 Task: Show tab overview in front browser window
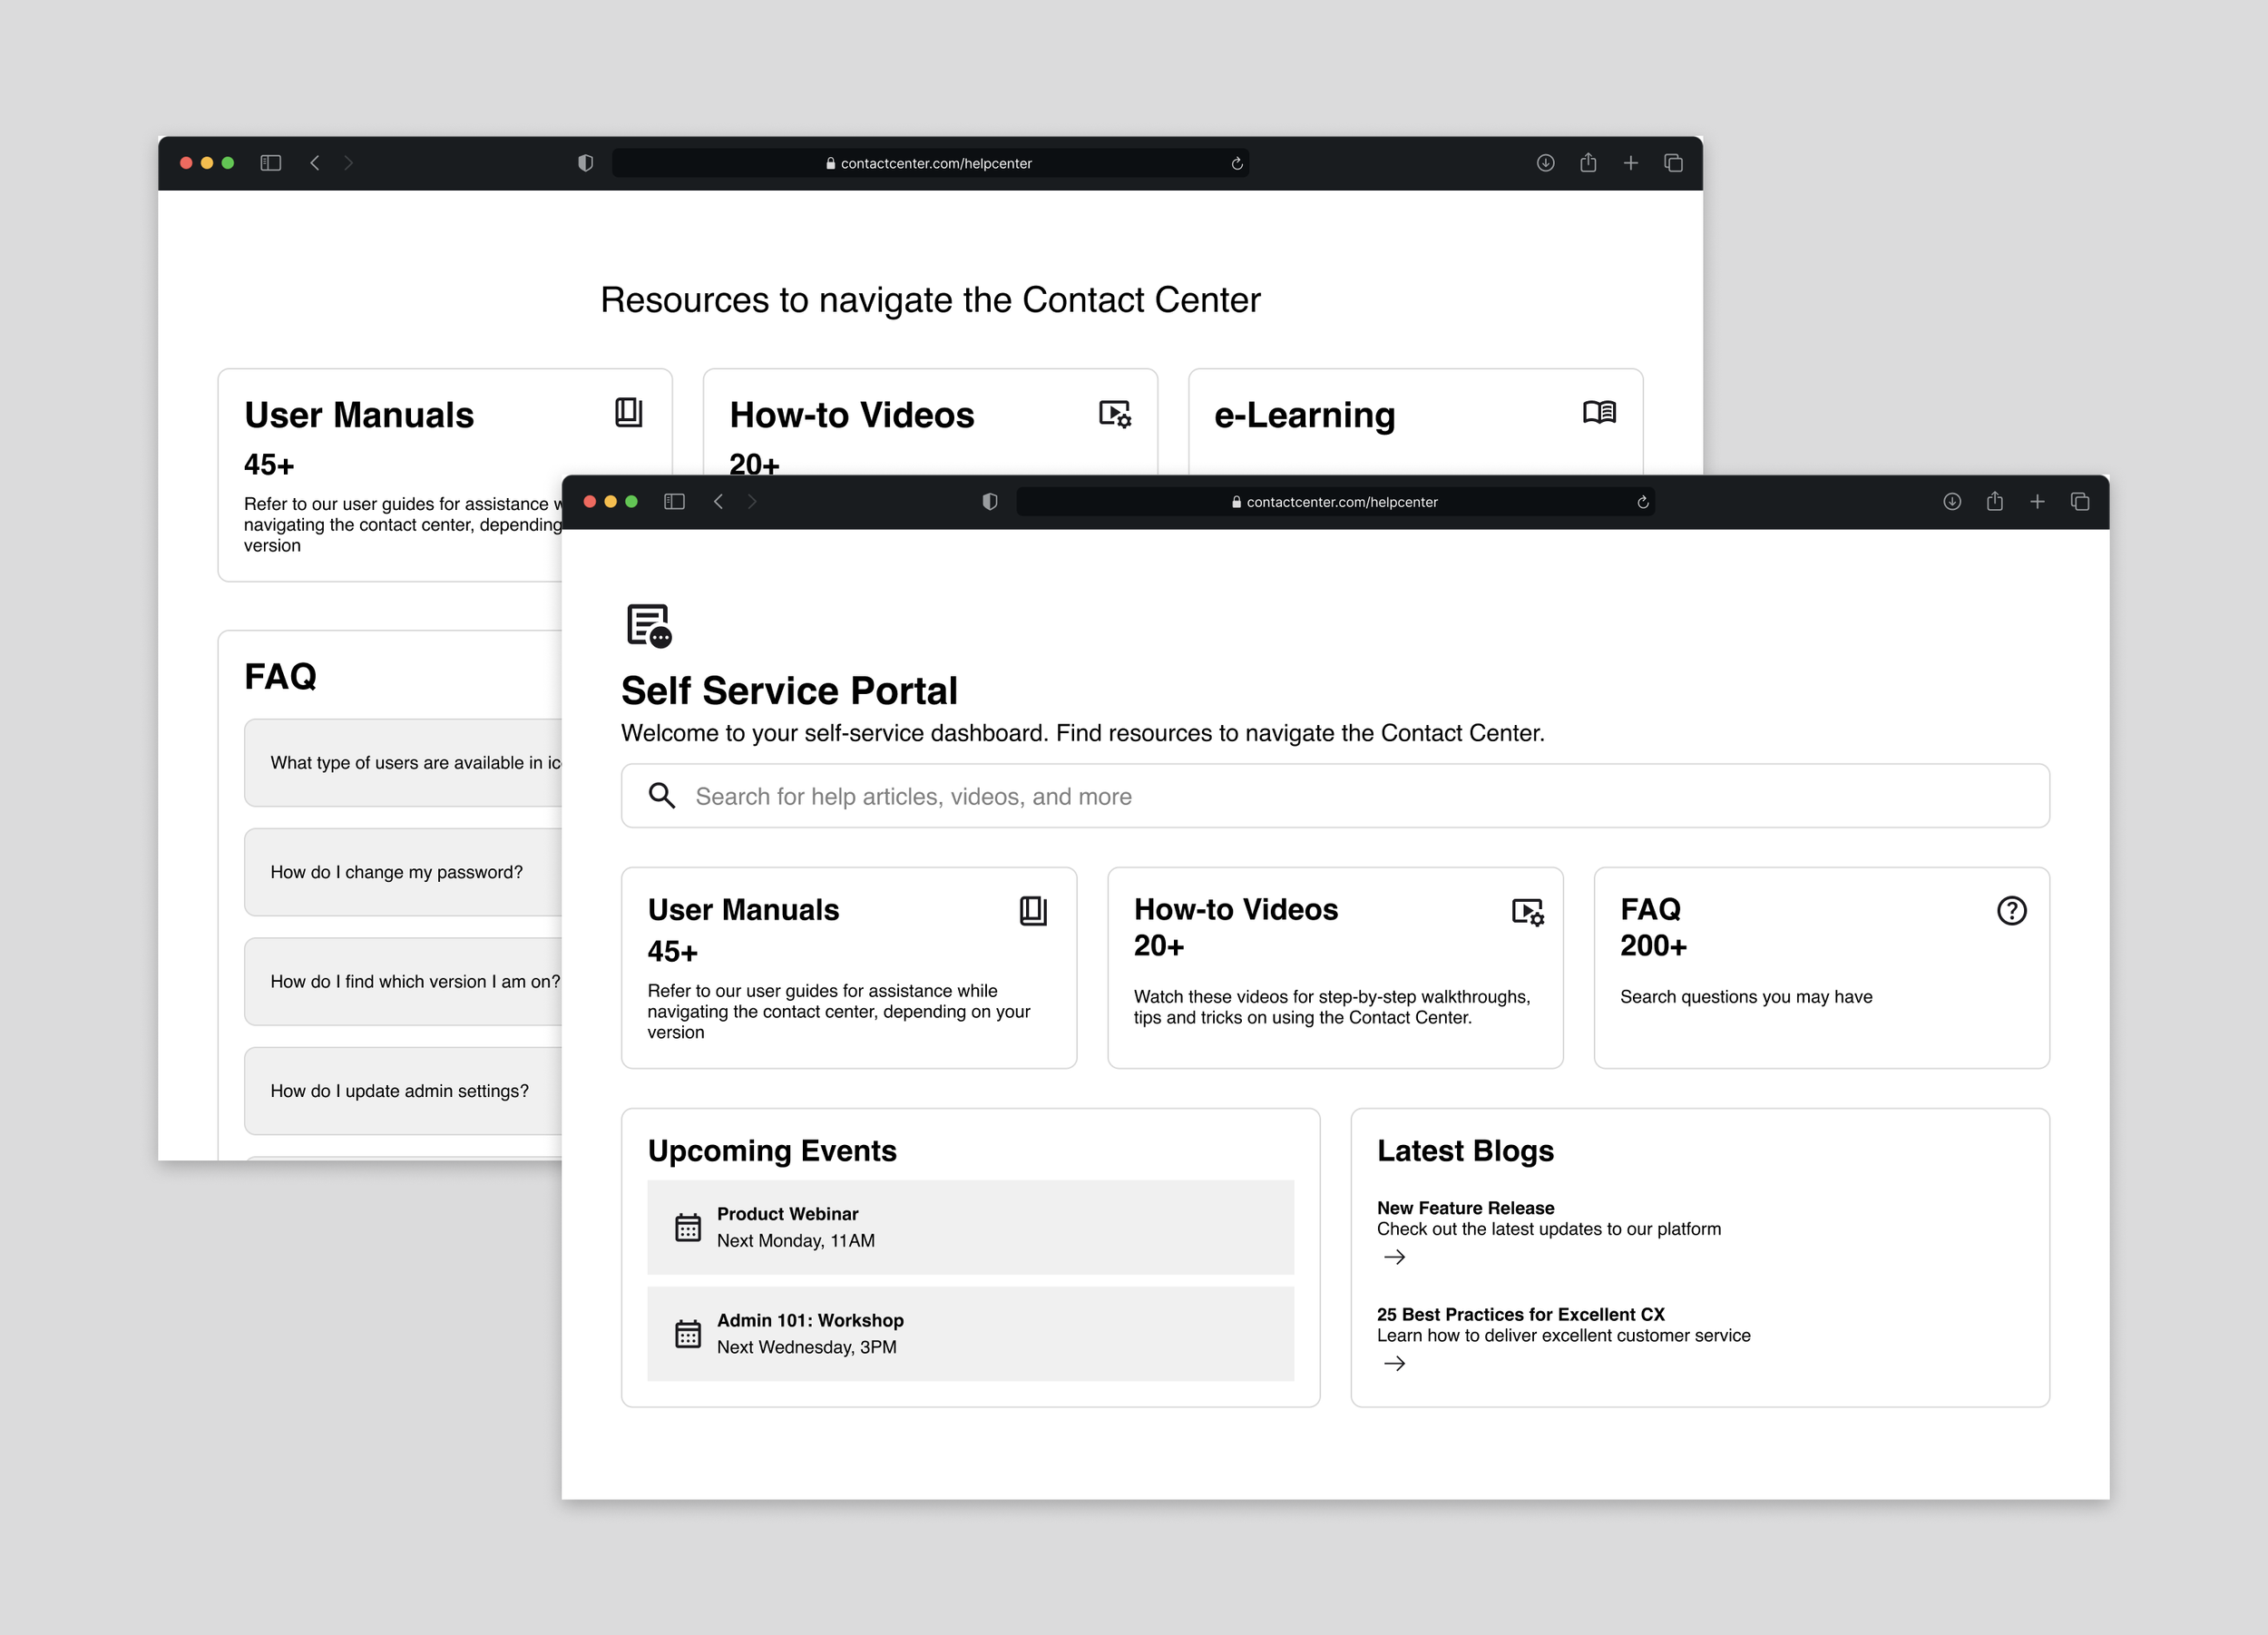[x=2080, y=502]
